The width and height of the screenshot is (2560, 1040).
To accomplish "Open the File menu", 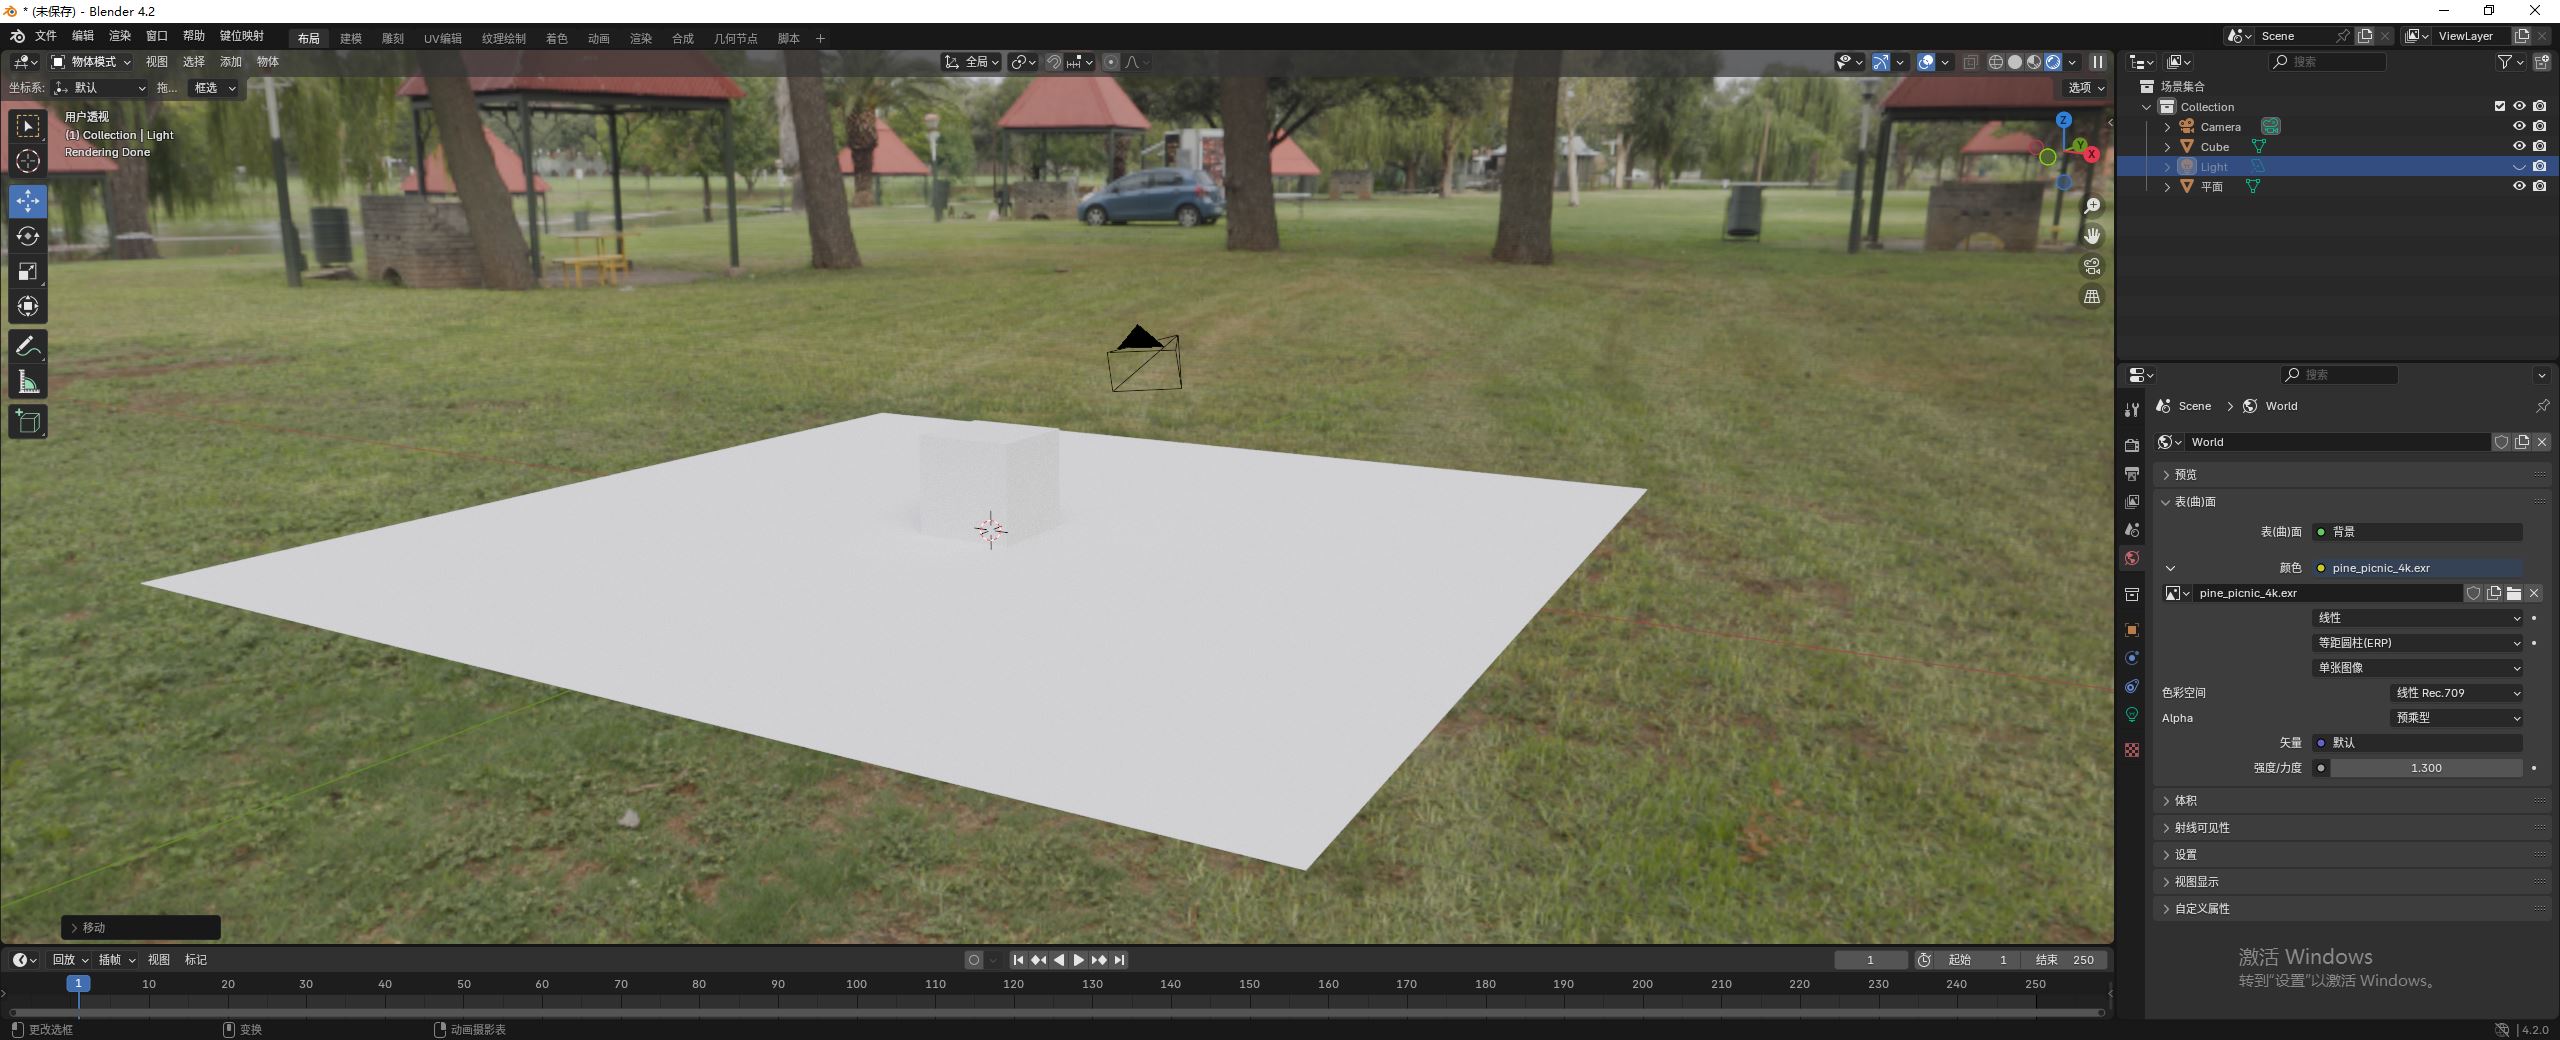I will [x=46, y=36].
